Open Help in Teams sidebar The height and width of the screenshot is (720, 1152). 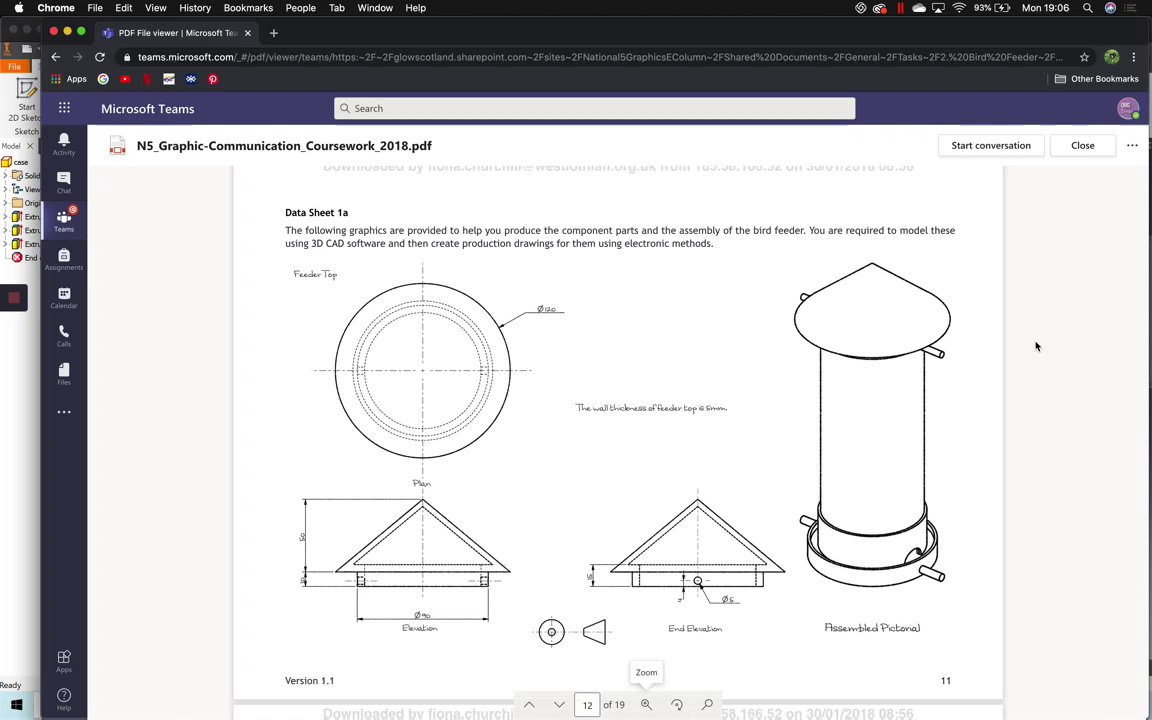point(64,699)
